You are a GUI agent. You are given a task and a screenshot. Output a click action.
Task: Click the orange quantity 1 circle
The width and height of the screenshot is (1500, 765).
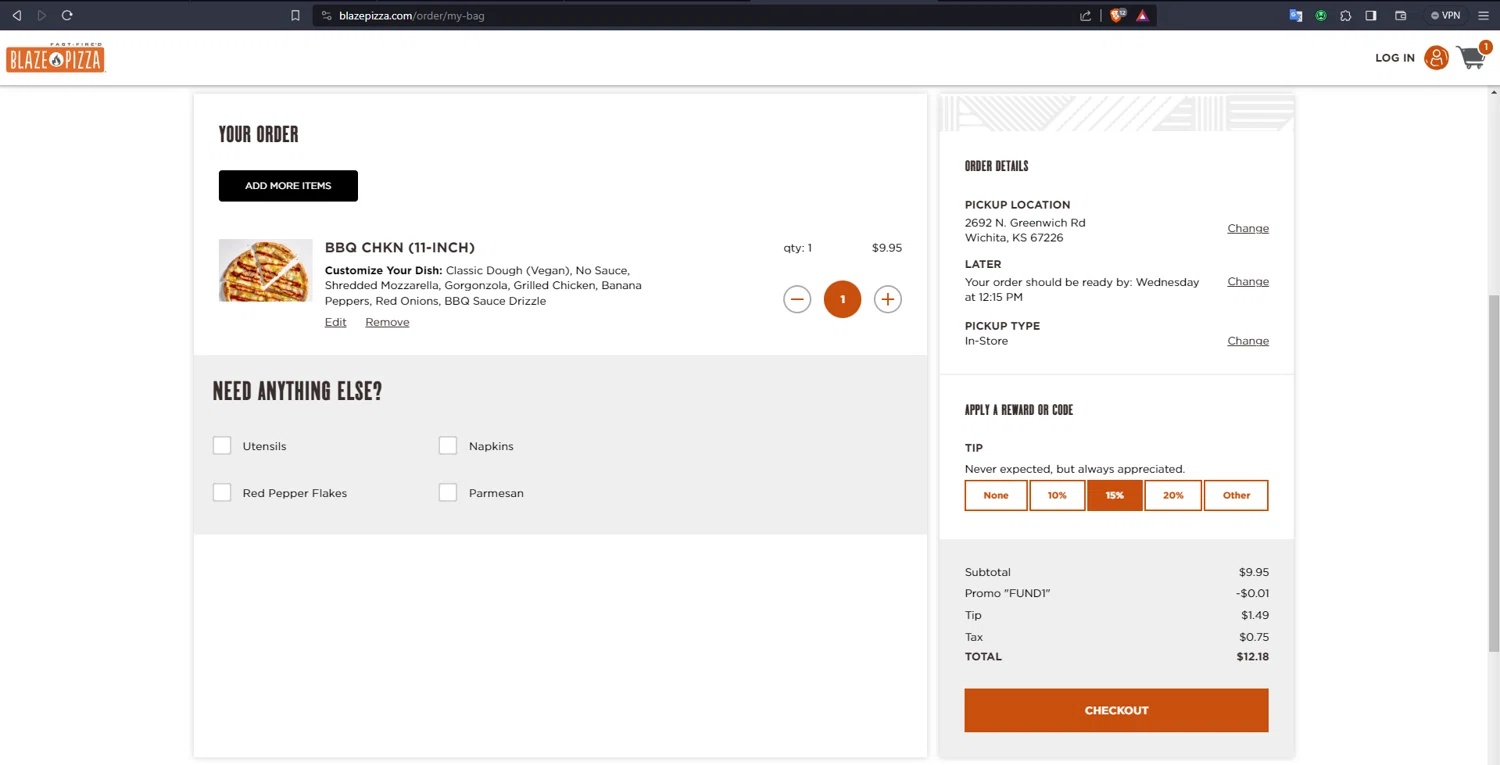coord(842,299)
